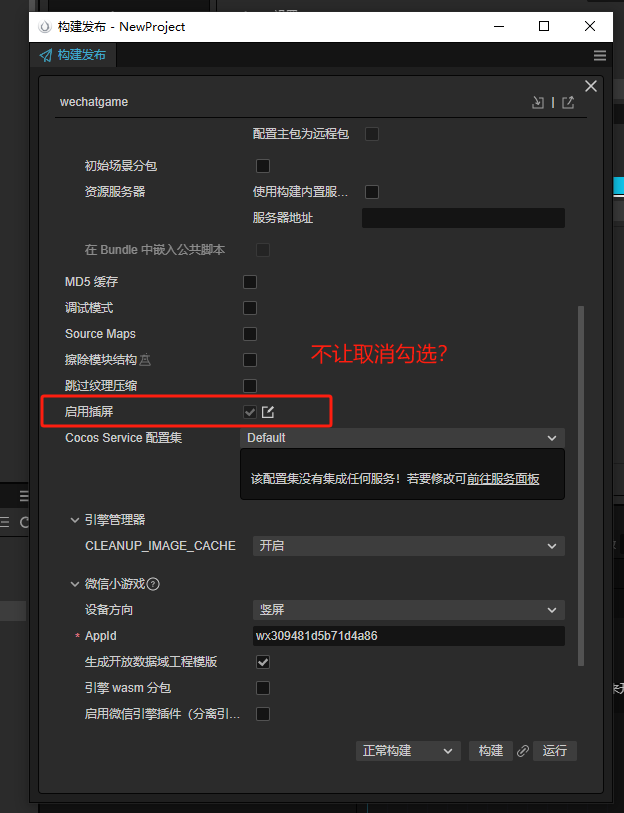
Task: Toggle 配置主包为远程包 checkbox
Action: [x=372, y=134]
